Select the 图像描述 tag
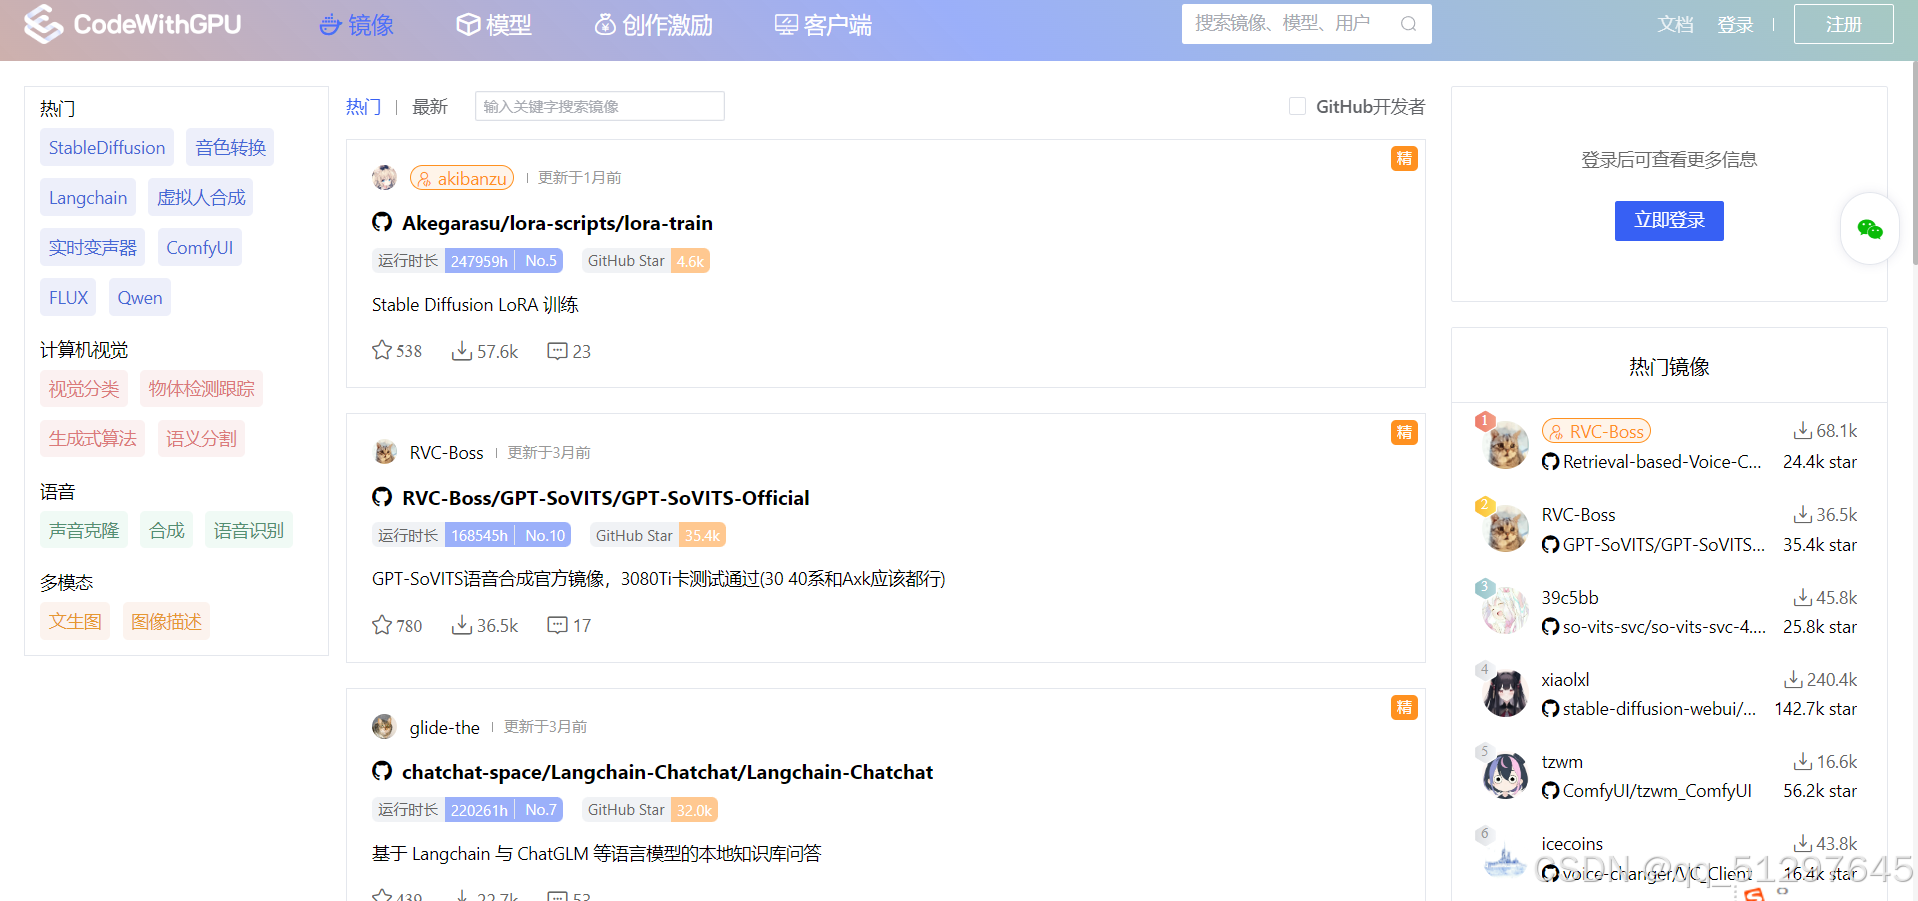This screenshot has width=1918, height=901. 166,621
